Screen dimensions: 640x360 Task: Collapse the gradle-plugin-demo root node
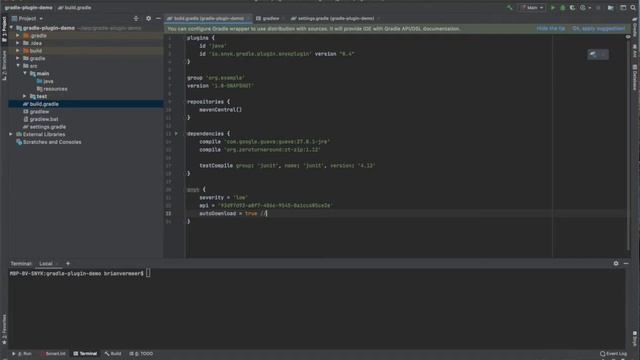[x=11, y=28]
